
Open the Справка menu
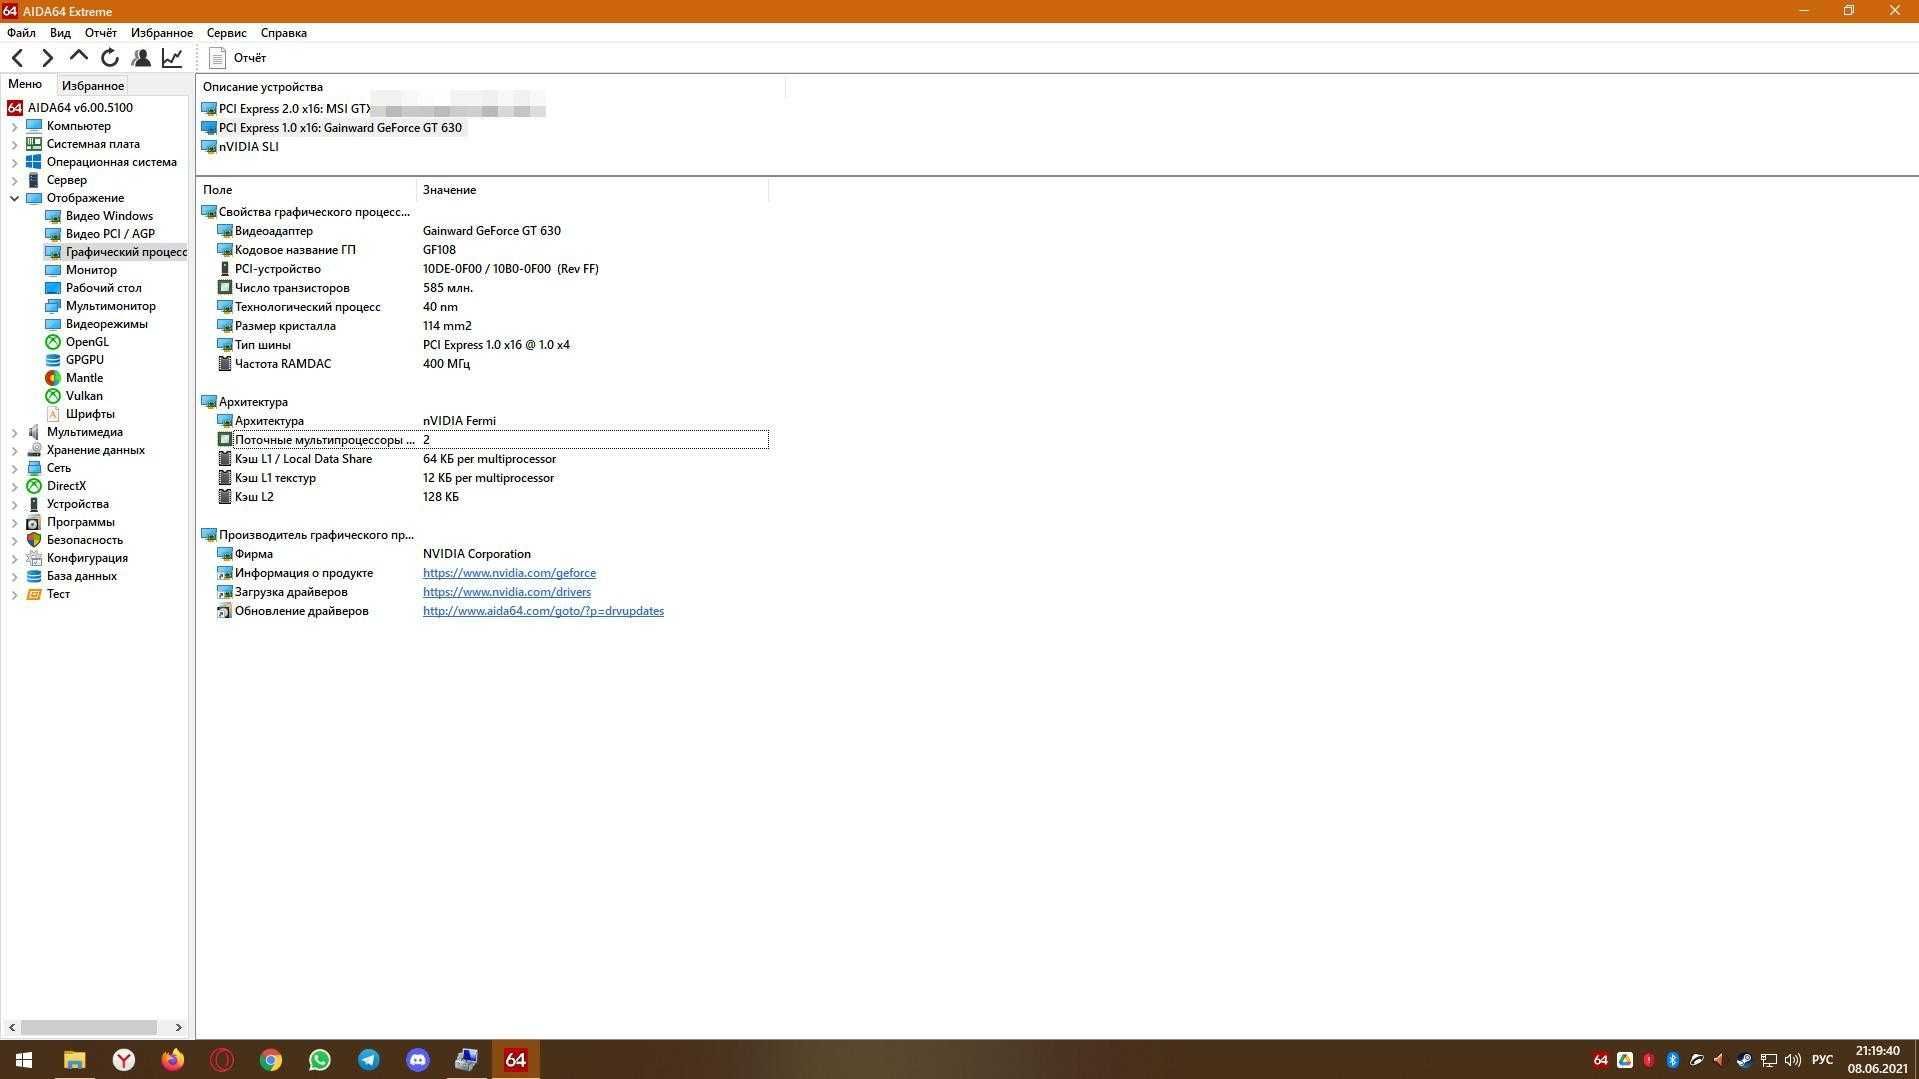pyautogui.click(x=284, y=33)
